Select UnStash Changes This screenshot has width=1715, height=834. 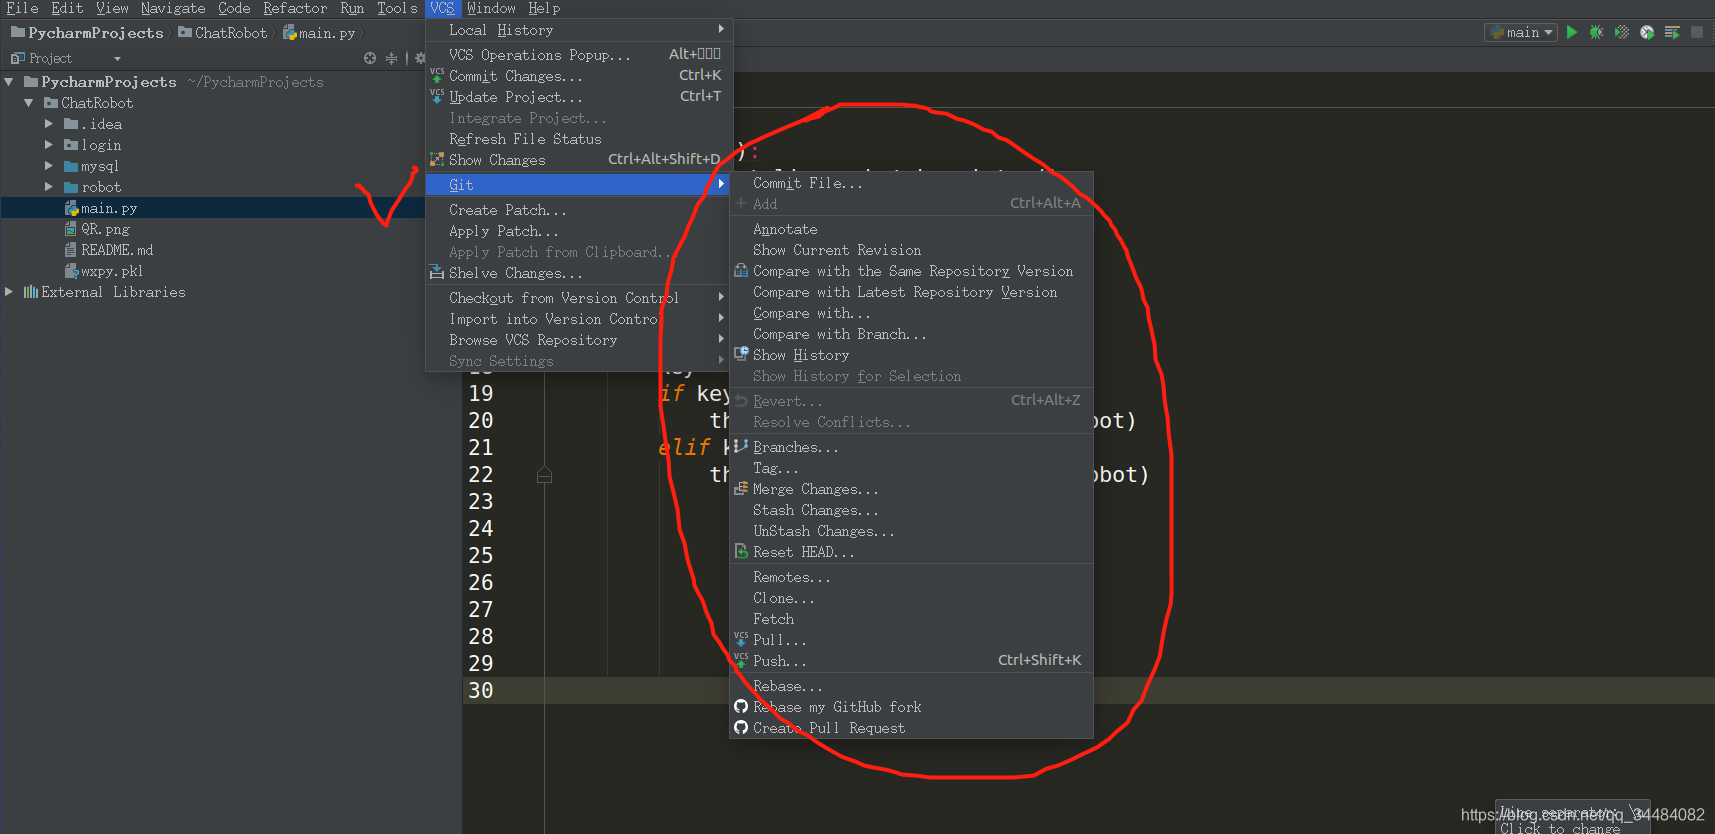tap(911, 531)
